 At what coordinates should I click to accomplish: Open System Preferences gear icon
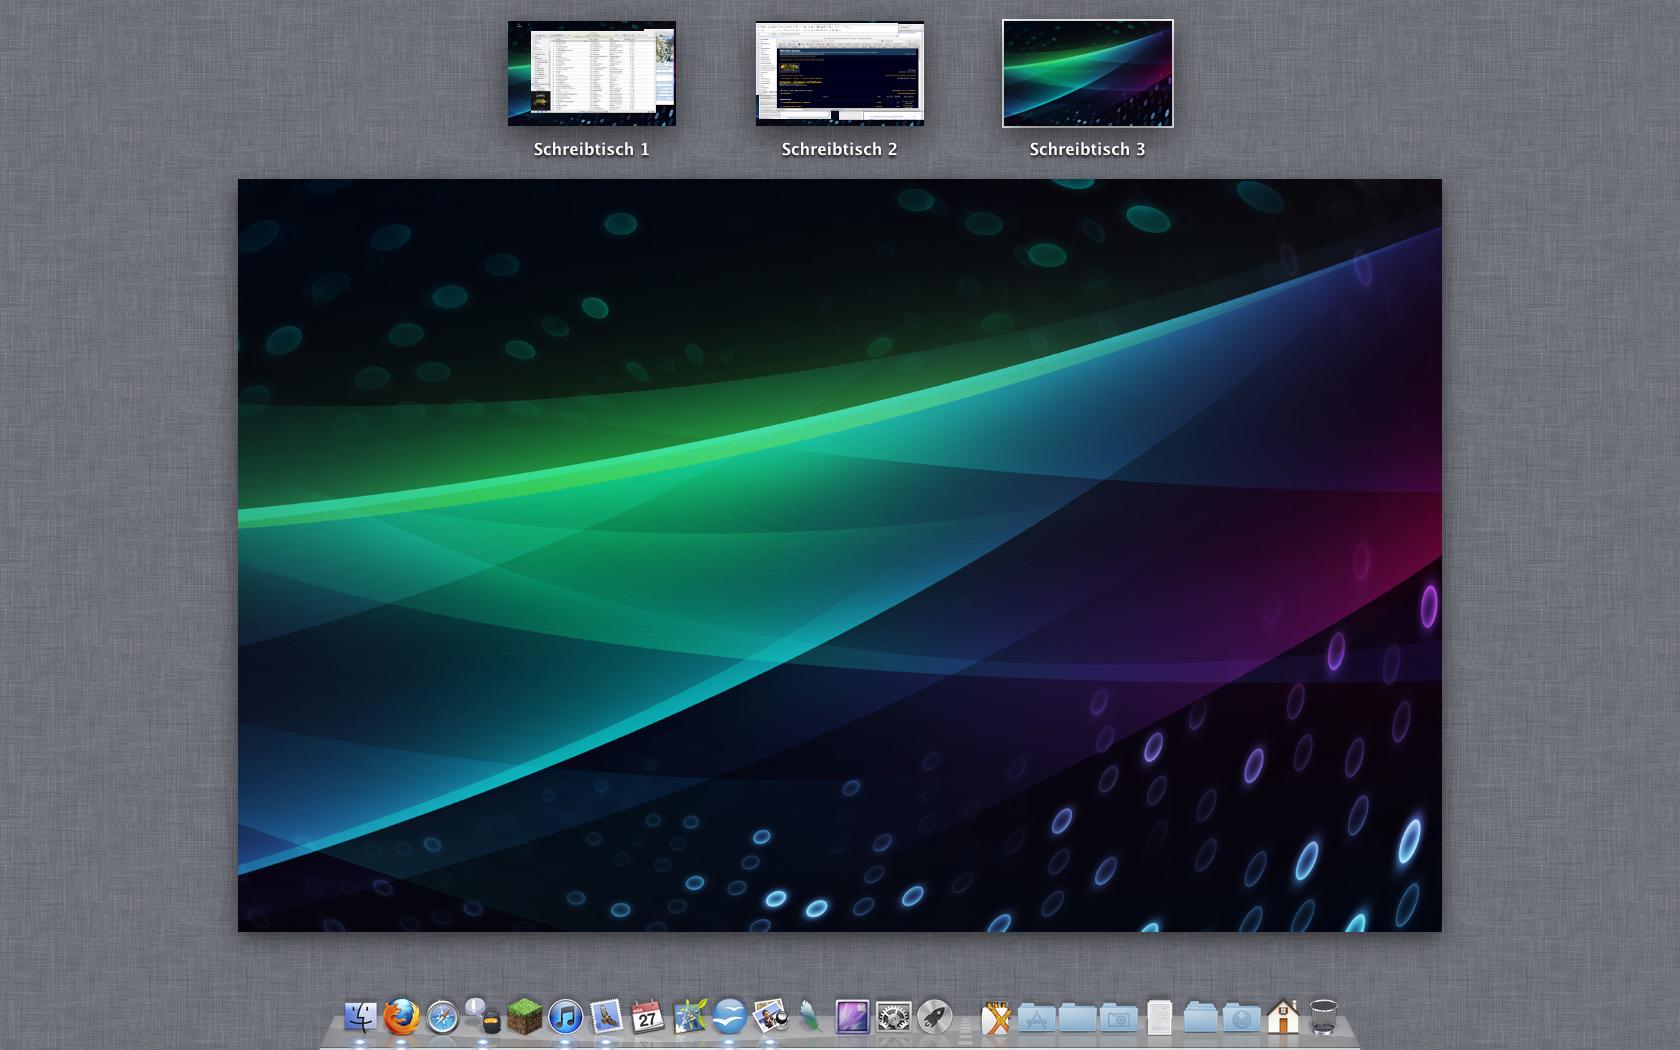click(x=893, y=1017)
